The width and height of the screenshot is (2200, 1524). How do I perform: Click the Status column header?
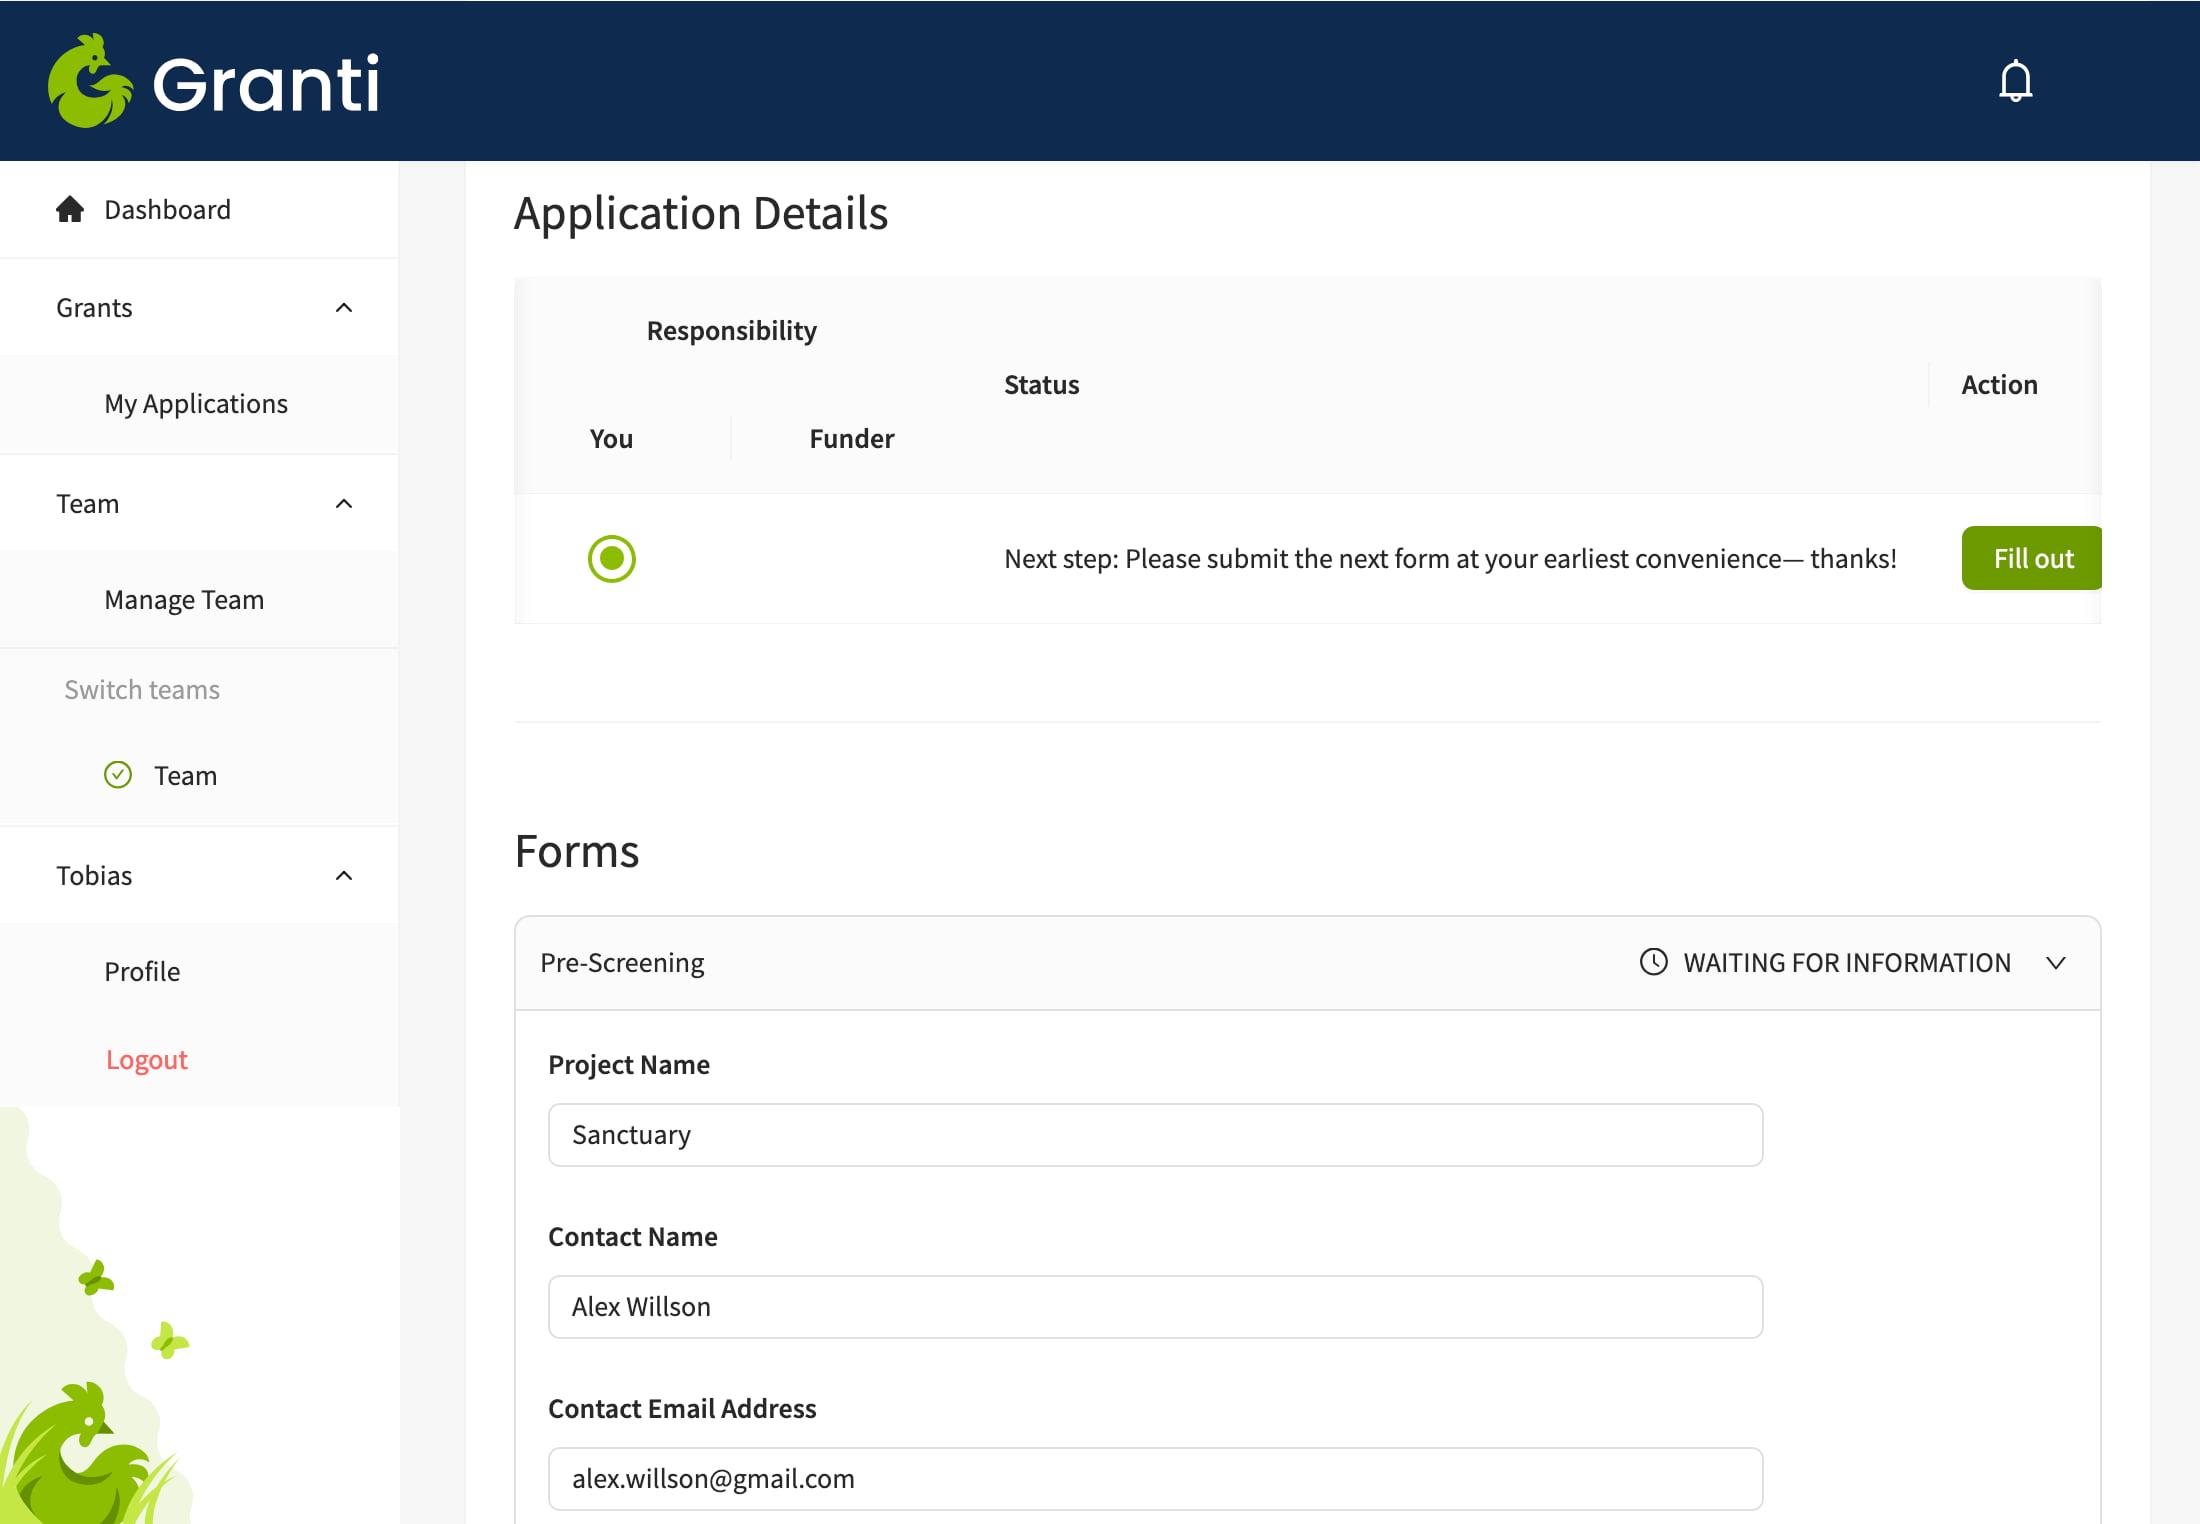click(1042, 385)
